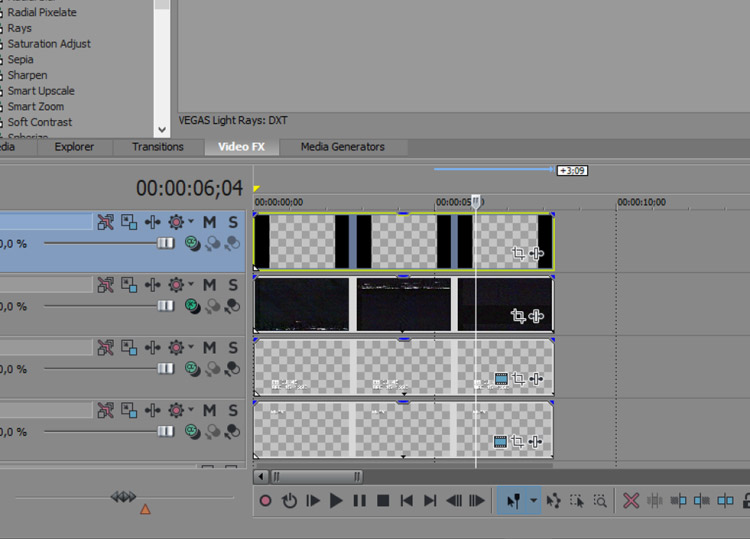Image resolution: width=750 pixels, height=539 pixels.
Task: Mute the second video track
Action: [209, 285]
